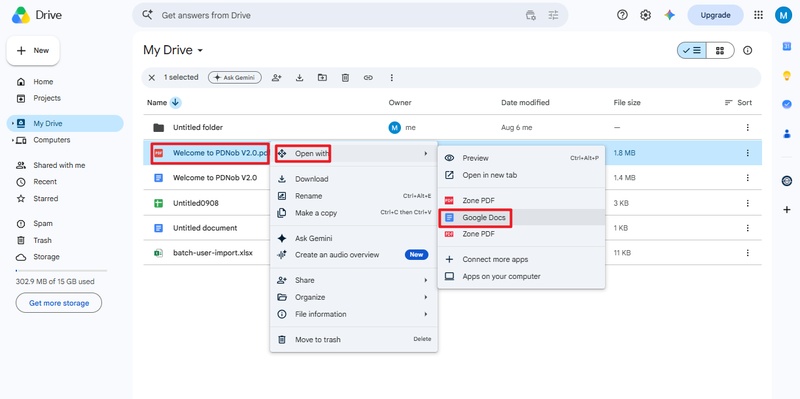
Task: Choose Ask Gemini in context menu
Action: 354,238
